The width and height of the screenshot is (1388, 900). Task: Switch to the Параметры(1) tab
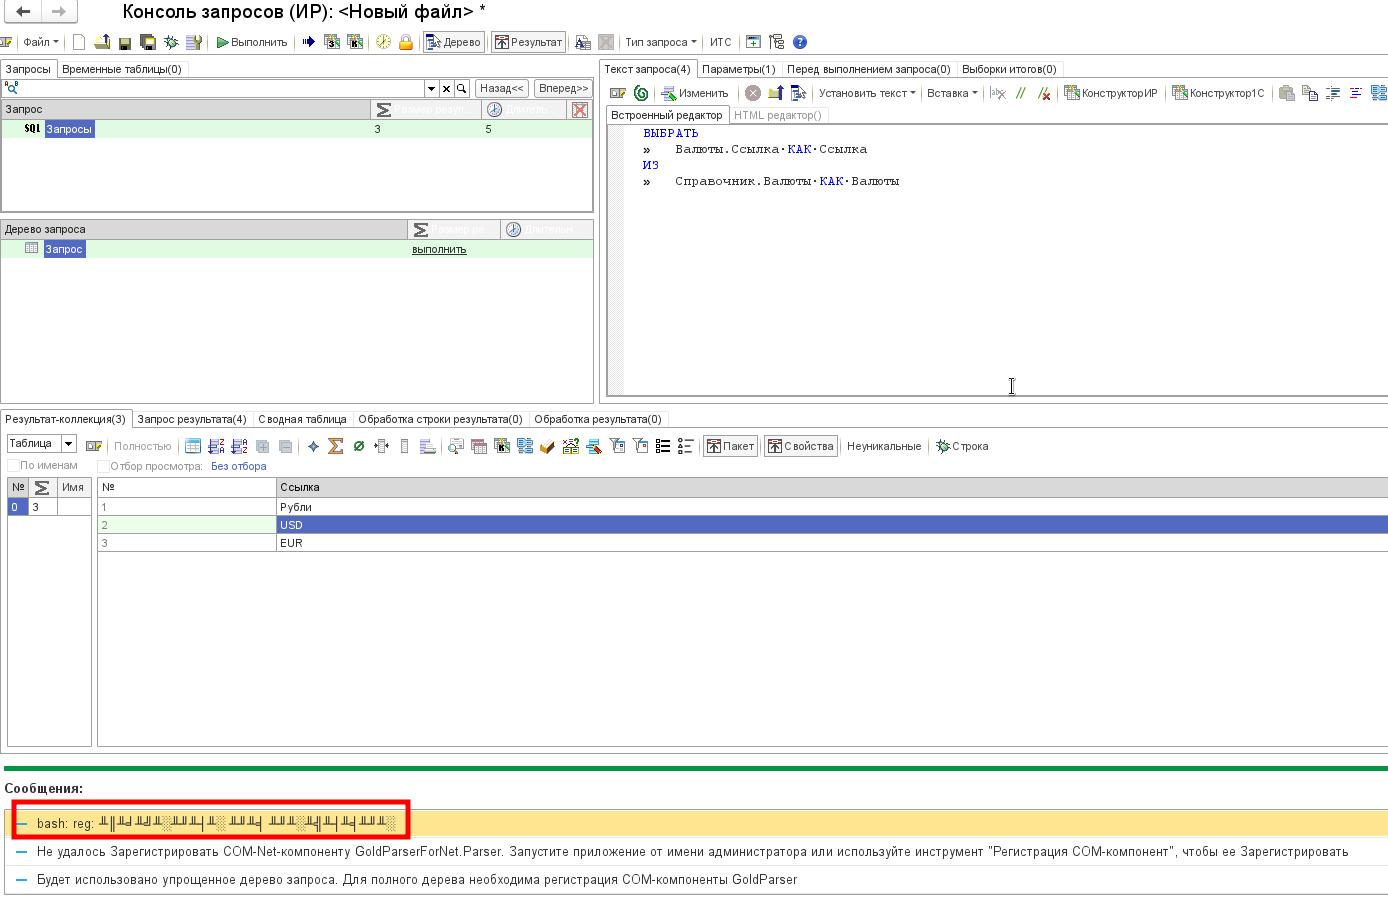(x=738, y=69)
